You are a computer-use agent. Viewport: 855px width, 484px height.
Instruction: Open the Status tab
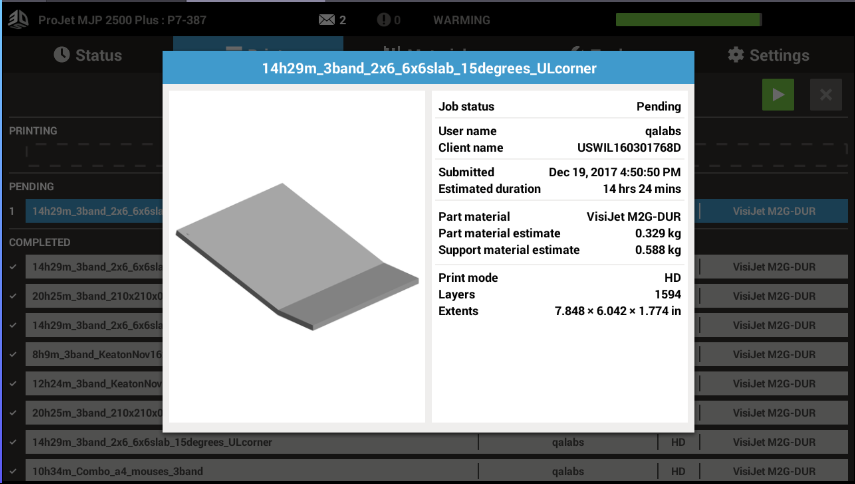[88, 55]
